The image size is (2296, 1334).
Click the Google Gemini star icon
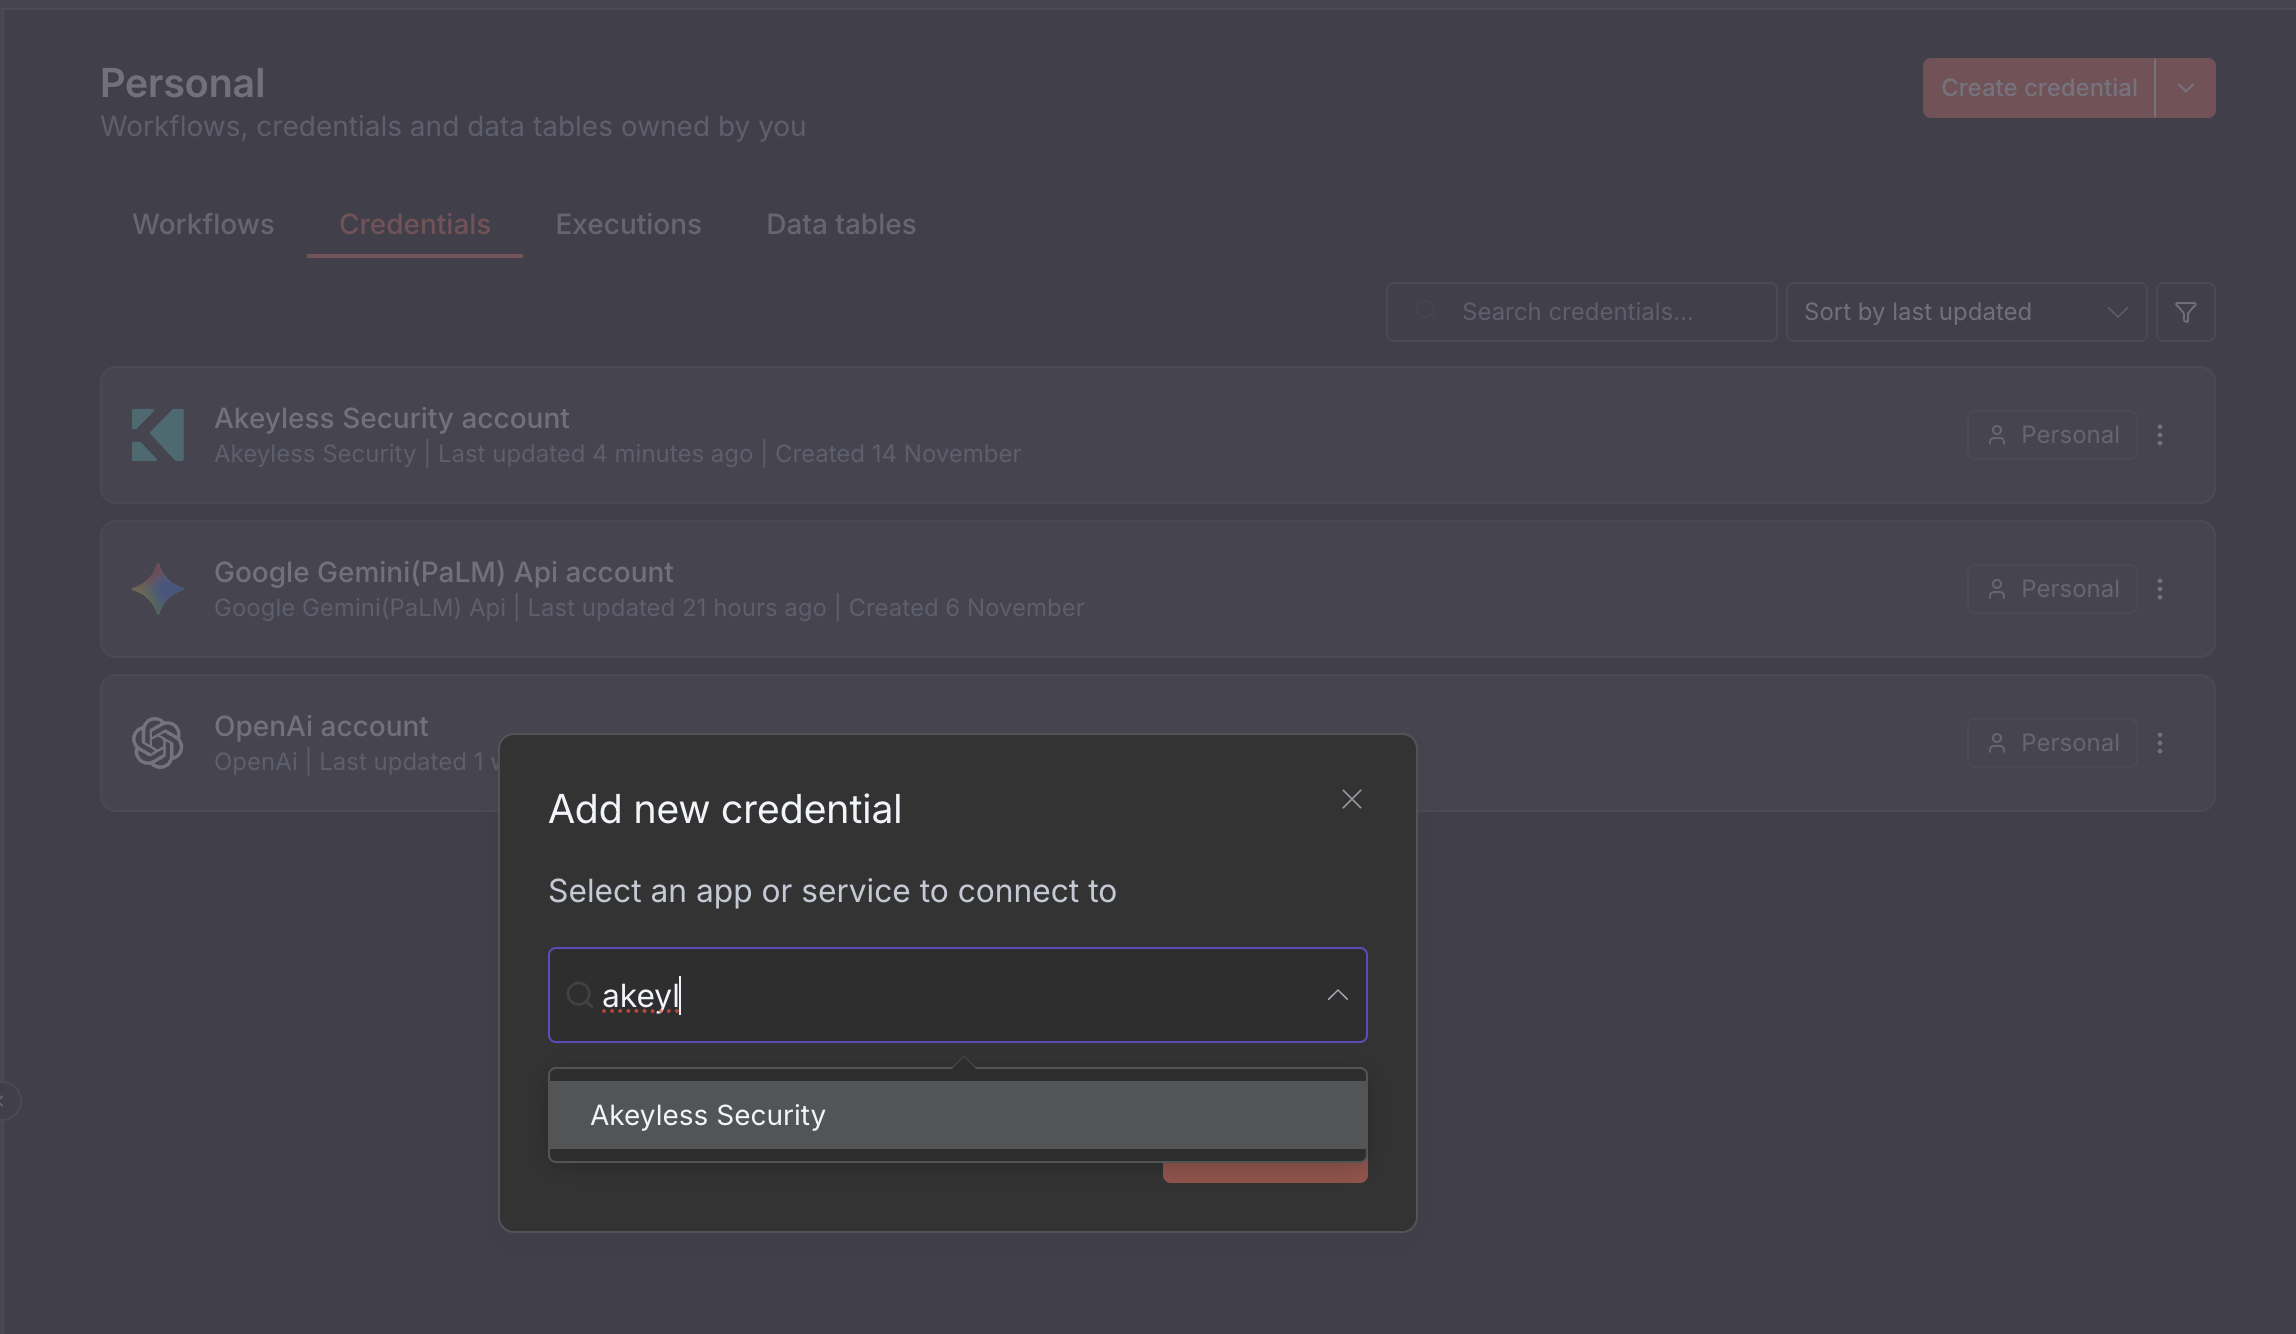click(x=158, y=589)
